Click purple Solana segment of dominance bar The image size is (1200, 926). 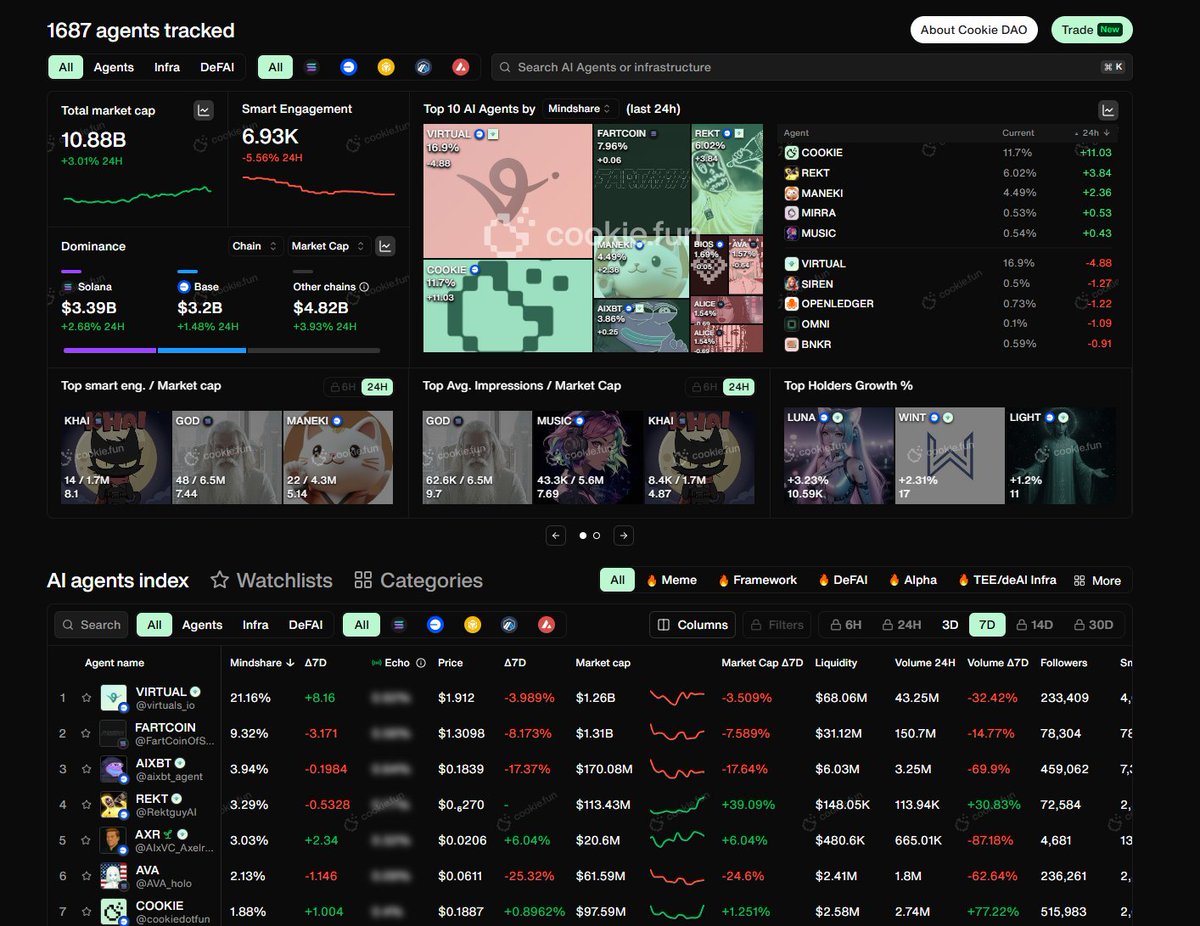click(110, 350)
